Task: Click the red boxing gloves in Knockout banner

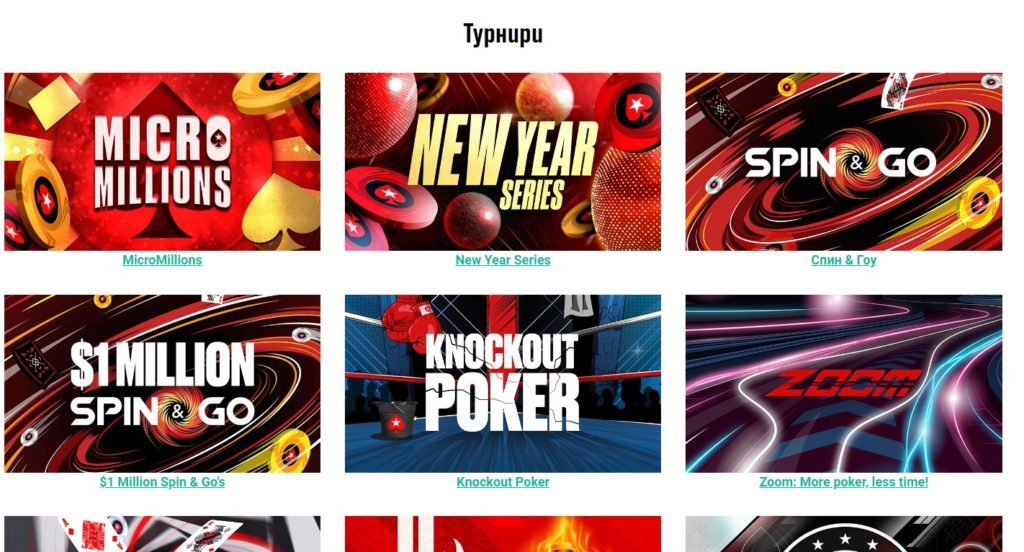Action: [x=409, y=321]
